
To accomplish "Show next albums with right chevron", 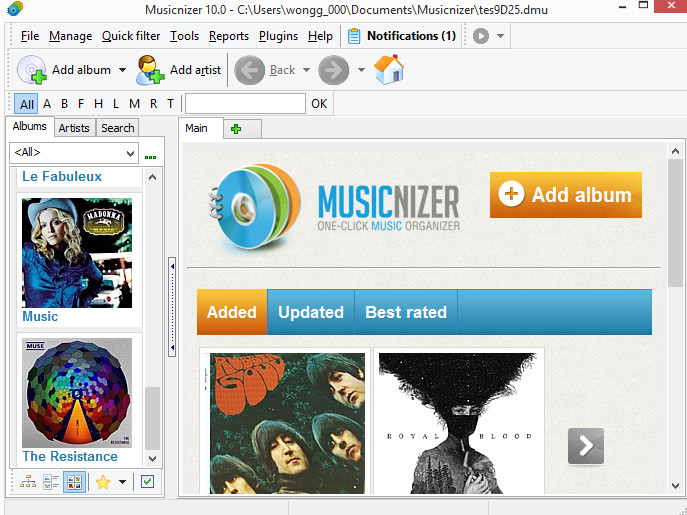I will (586, 446).
